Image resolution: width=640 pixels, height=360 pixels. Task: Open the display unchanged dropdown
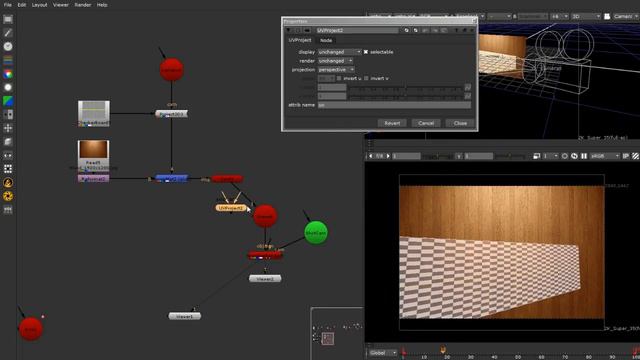pos(340,52)
